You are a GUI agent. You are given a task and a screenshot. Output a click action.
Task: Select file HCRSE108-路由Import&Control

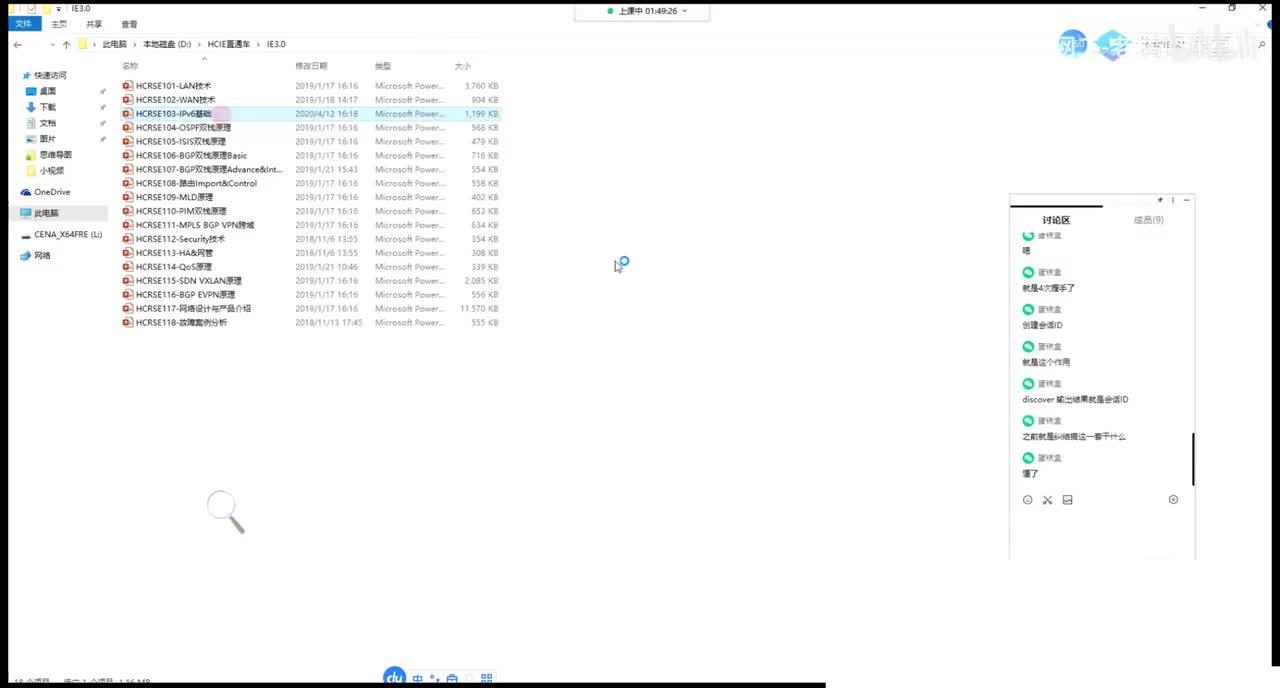(196, 184)
